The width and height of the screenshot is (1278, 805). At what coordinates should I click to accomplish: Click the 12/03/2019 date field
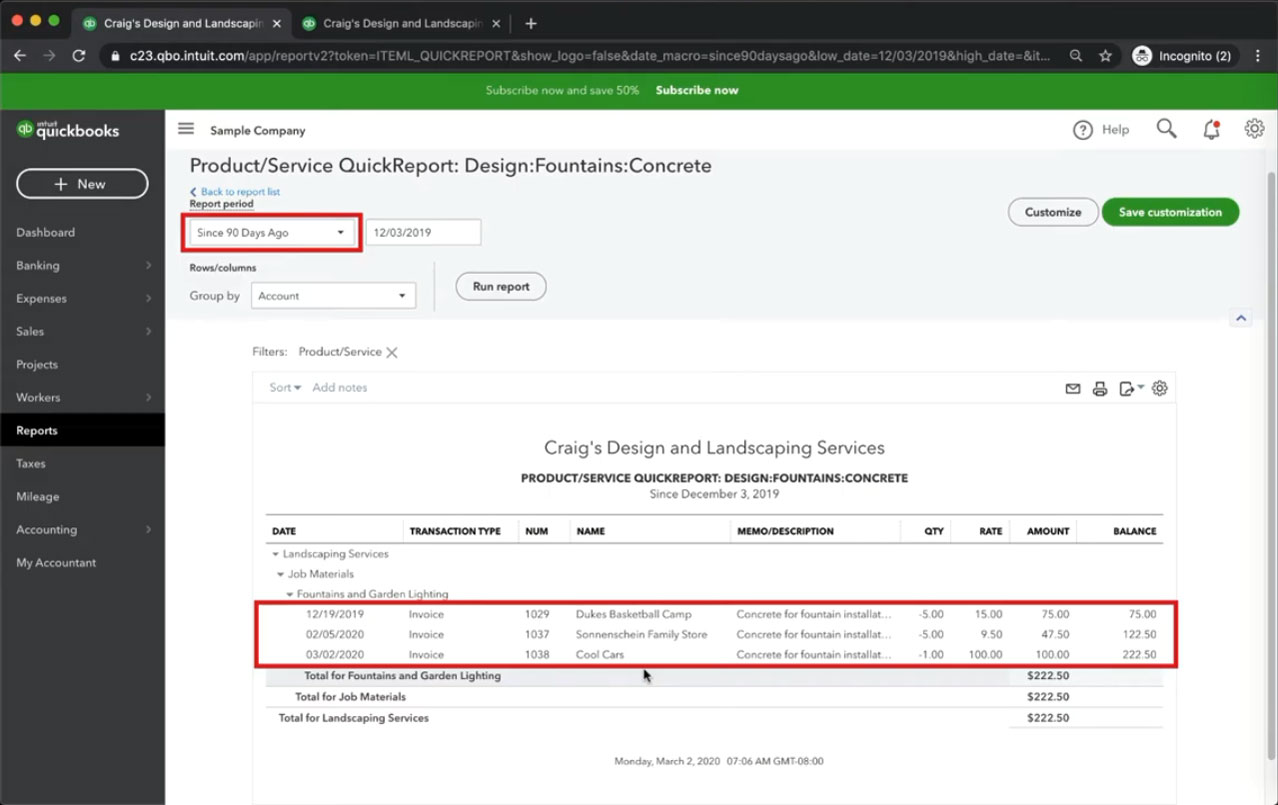tap(423, 232)
